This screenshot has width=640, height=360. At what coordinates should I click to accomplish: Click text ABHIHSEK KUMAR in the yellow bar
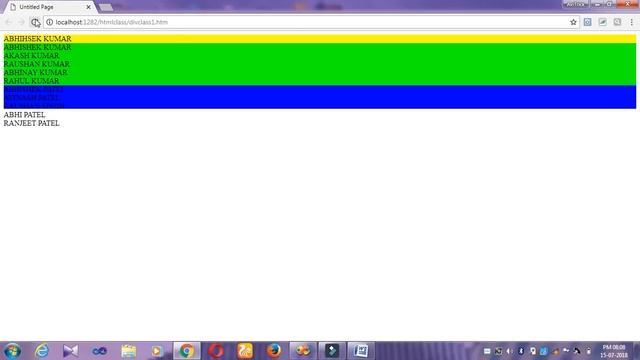(x=37, y=39)
